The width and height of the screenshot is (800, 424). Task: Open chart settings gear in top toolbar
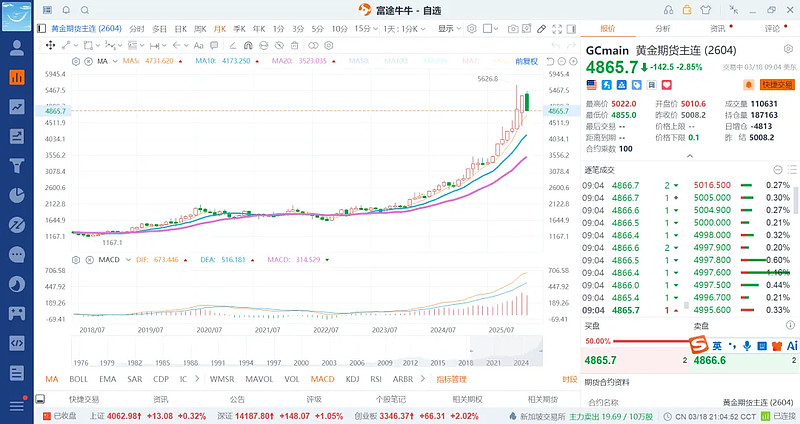point(472,29)
